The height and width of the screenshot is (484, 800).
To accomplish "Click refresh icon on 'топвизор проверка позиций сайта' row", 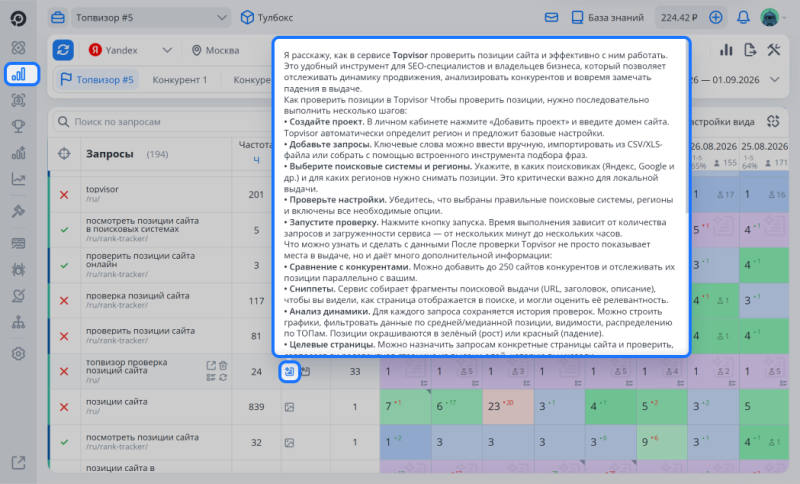I will click(x=223, y=377).
